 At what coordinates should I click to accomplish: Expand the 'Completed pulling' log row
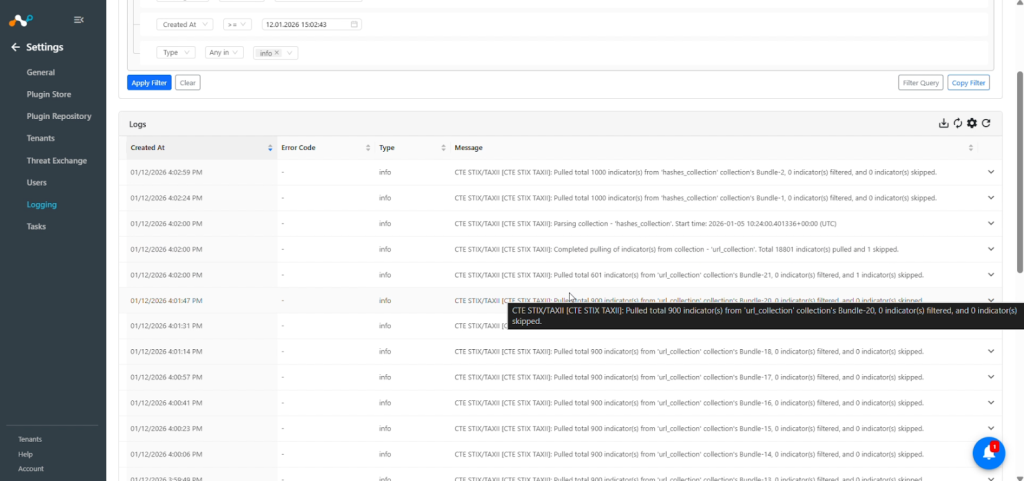[991, 249]
